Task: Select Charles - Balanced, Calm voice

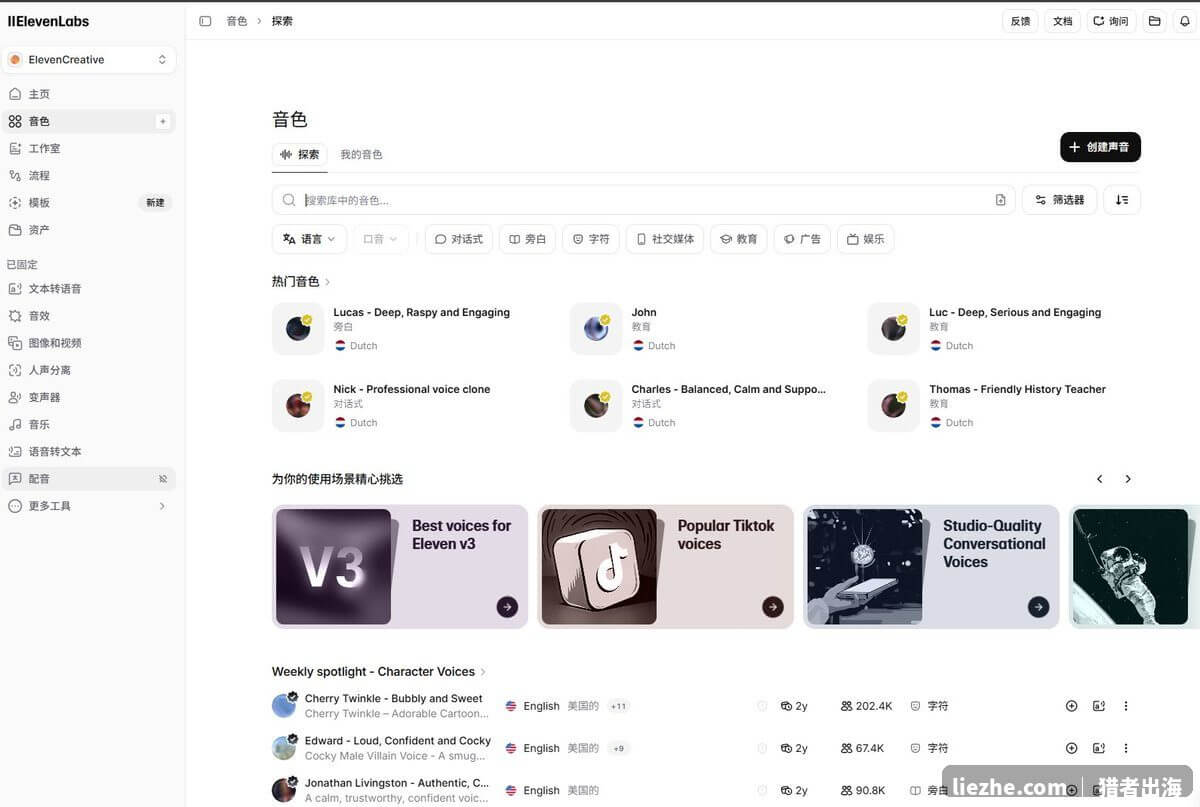Action: (x=729, y=389)
